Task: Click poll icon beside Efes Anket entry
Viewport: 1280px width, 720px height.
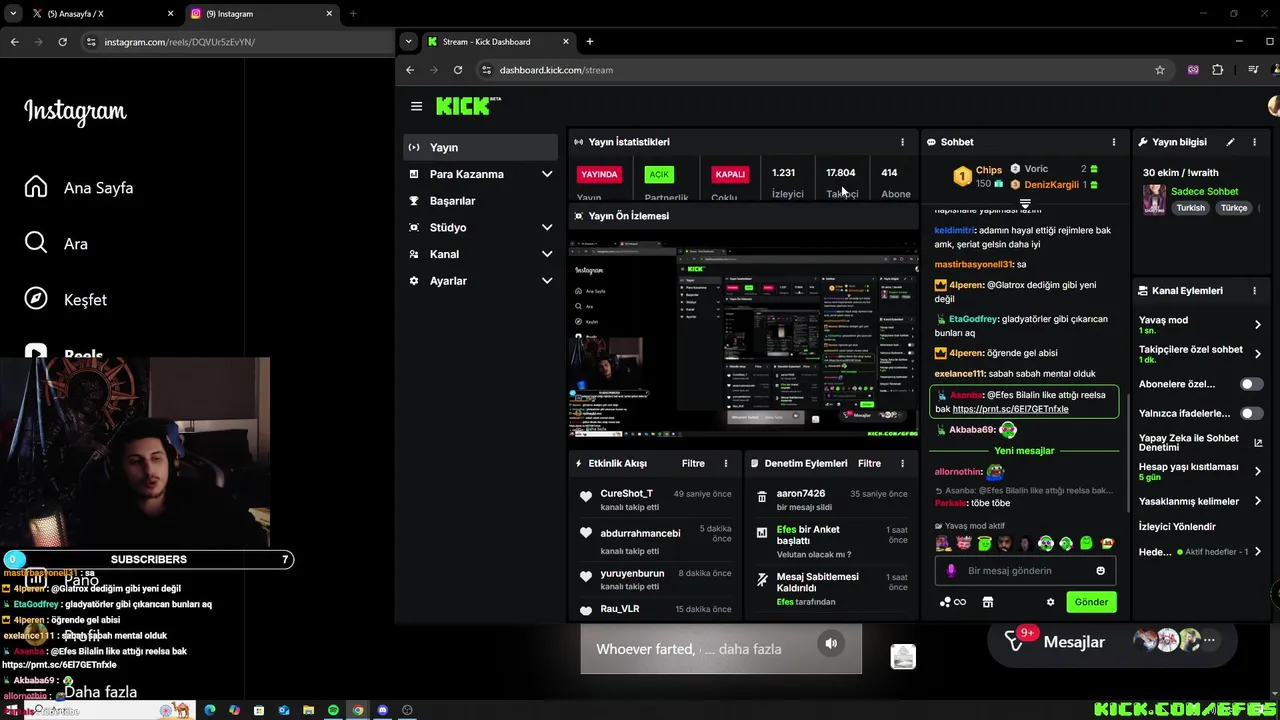Action: [x=762, y=533]
